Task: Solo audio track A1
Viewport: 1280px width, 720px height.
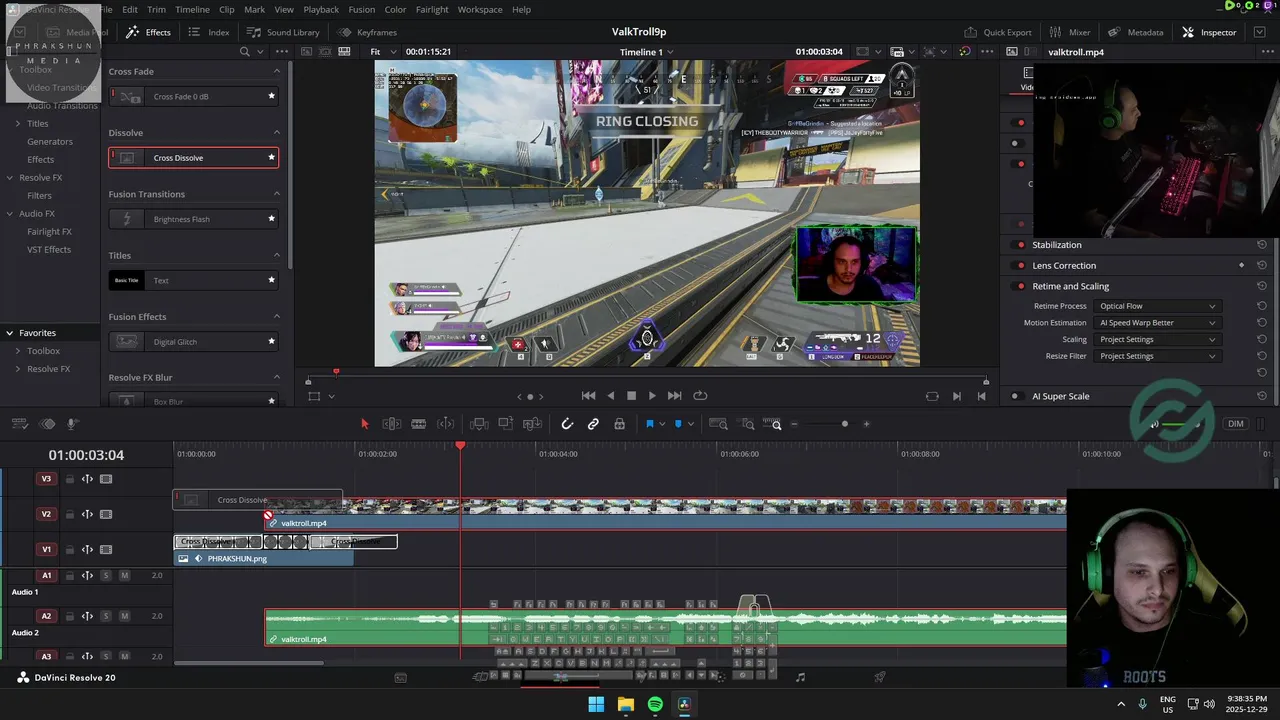Action: (x=105, y=575)
